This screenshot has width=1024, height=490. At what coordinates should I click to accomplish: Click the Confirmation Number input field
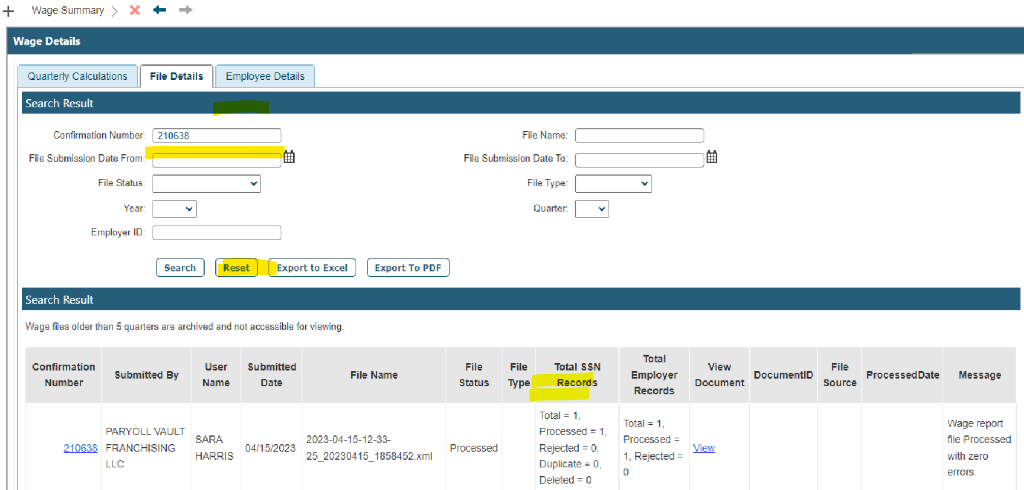(x=217, y=135)
